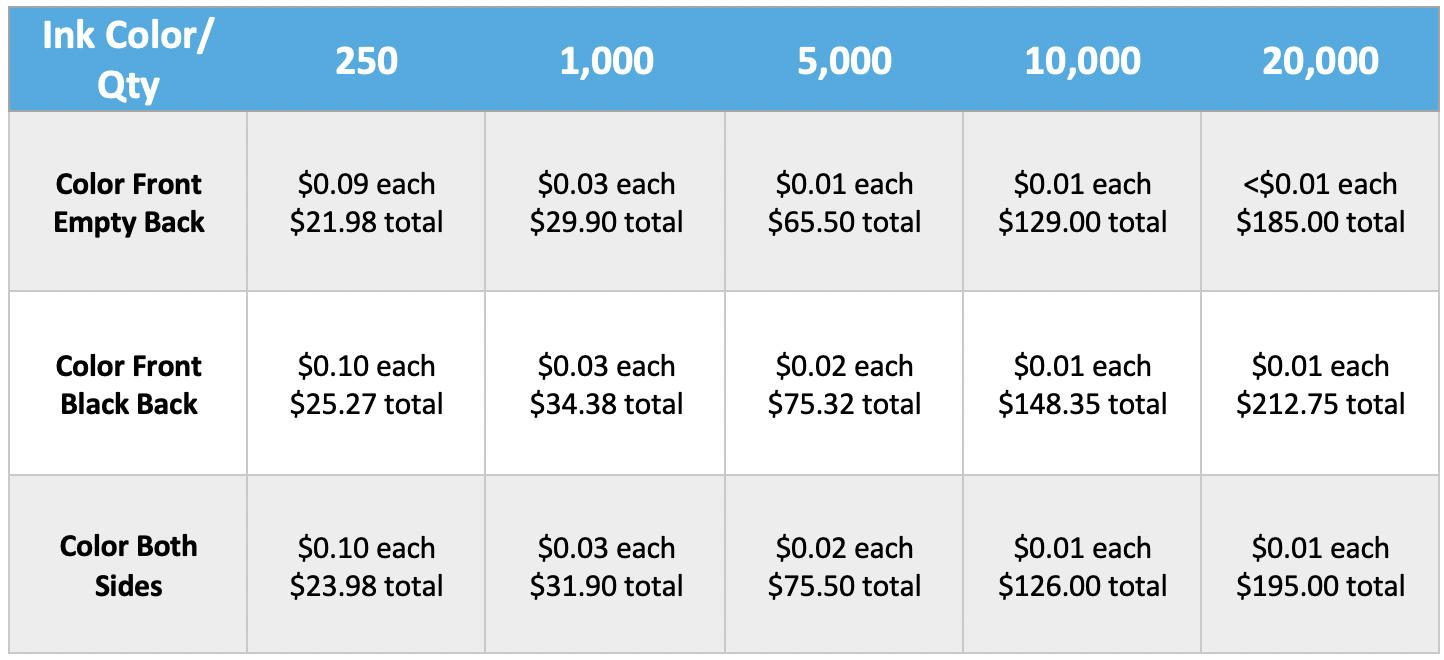Viewport: 1444px width, 660px height.
Task: Select the "Color Both Sides" row label
Action: pos(129,566)
